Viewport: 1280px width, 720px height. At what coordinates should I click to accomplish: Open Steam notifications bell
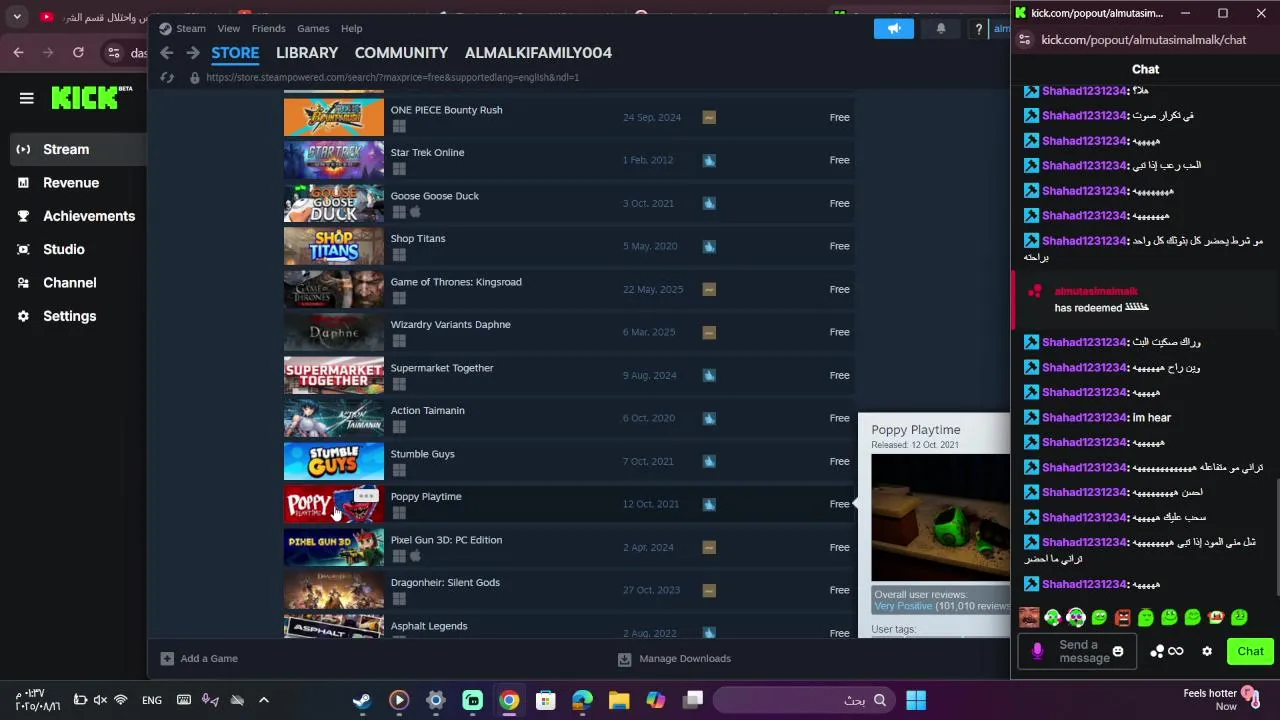pos(941,29)
